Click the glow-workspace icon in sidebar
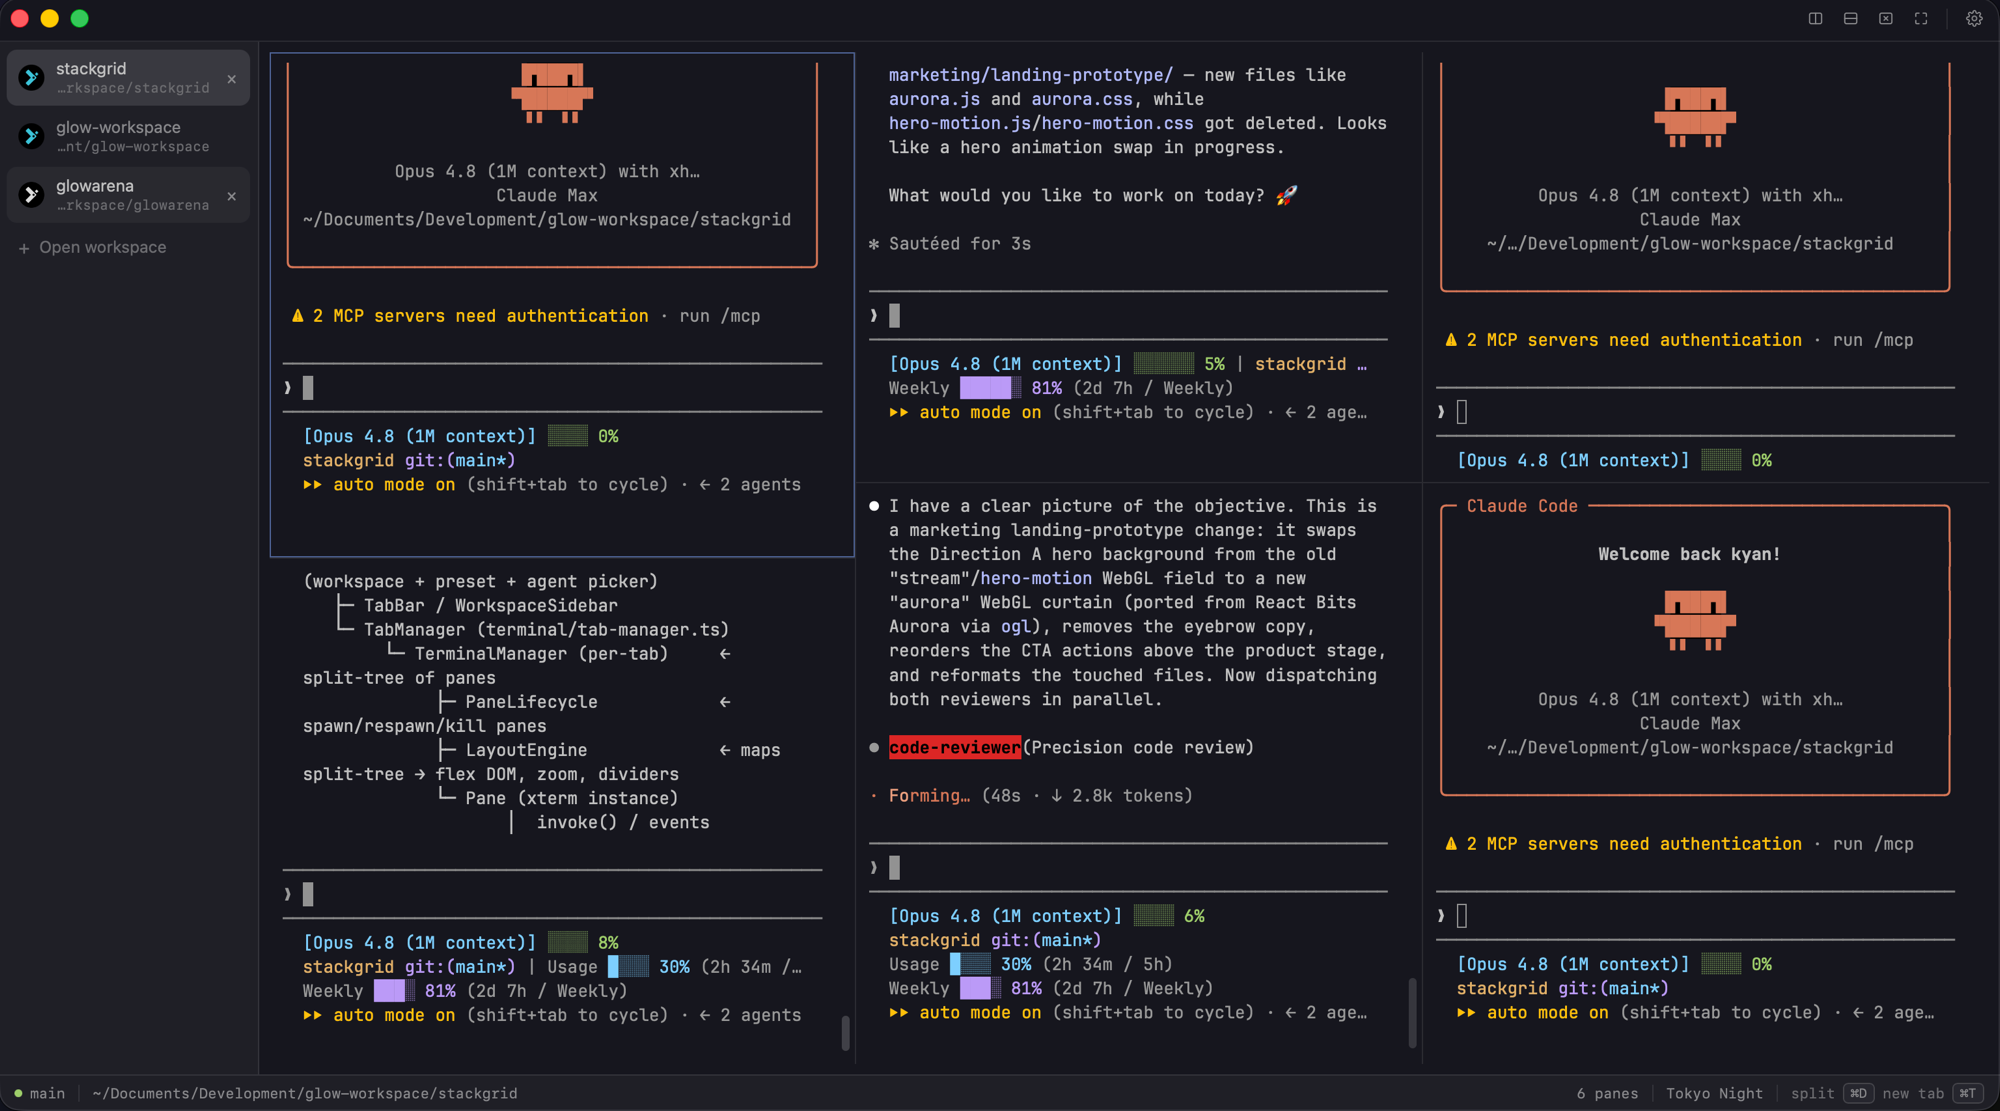Screen dimensions: 2000x1111 (32, 136)
